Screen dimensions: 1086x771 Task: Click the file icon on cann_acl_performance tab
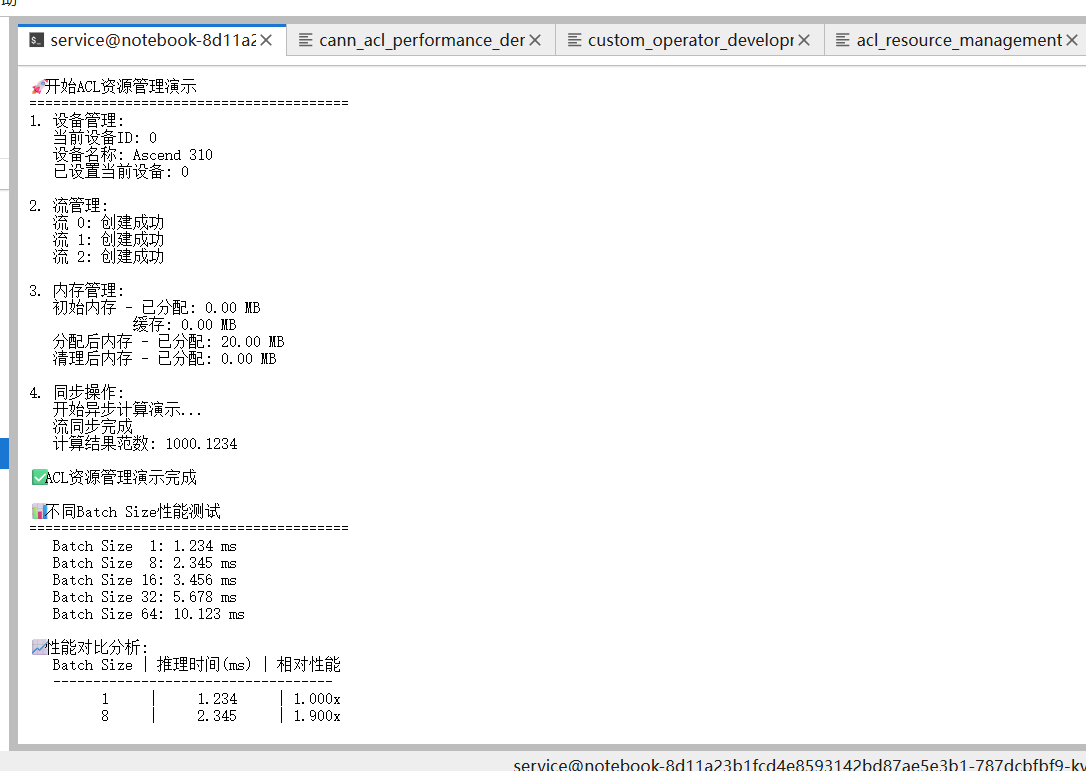305,40
